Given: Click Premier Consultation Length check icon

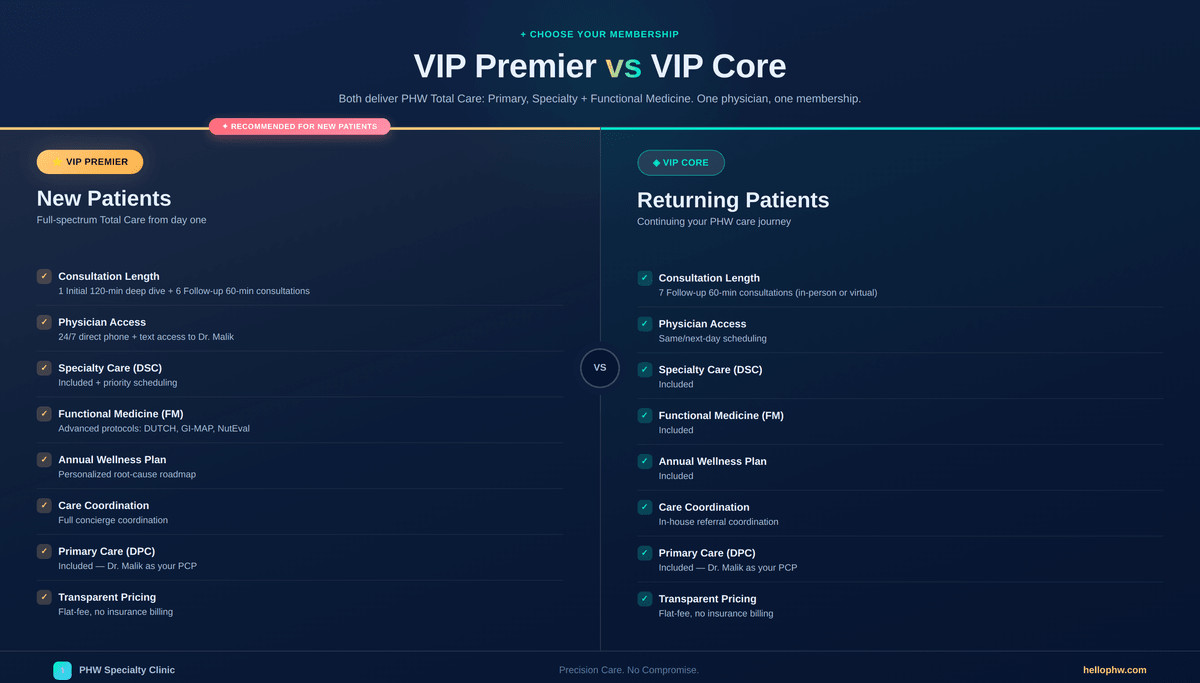Looking at the screenshot, I should coord(44,276).
